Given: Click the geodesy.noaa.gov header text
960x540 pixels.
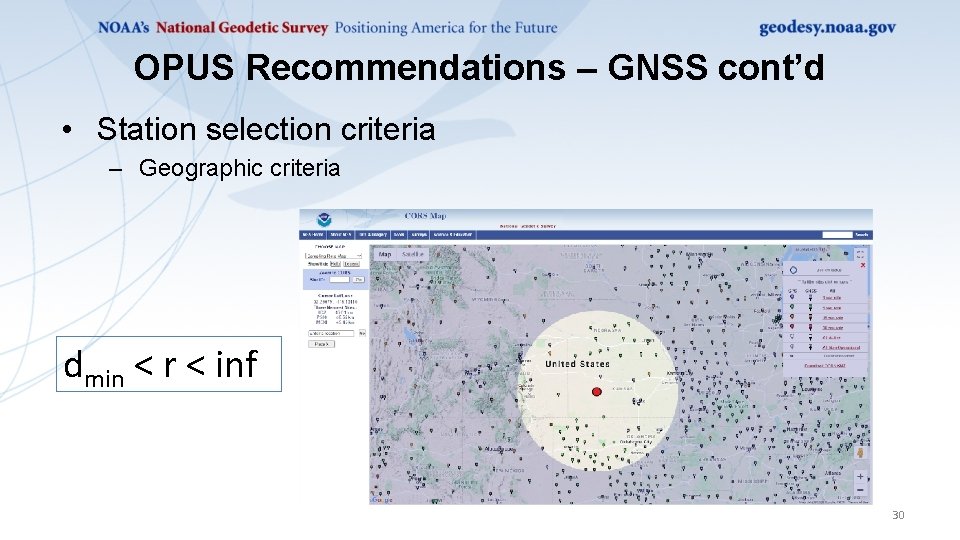Looking at the screenshot, I should pyautogui.click(x=827, y=28).
